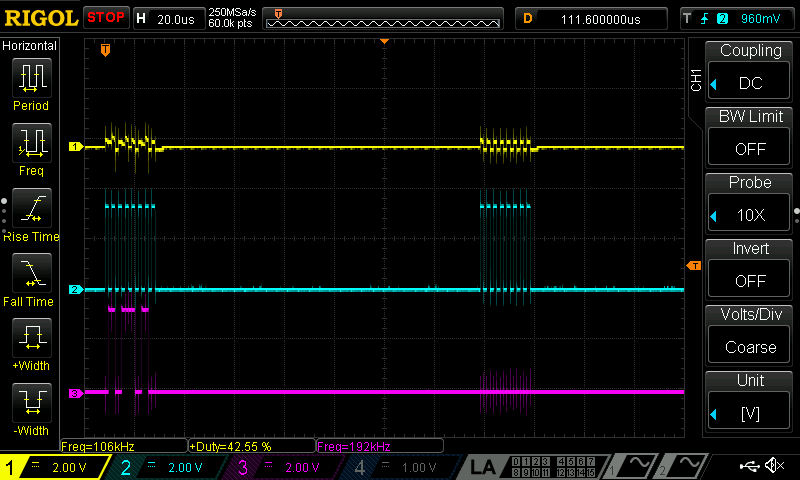
Task: Select the -Width measurement icon
Action: (32, 402)
